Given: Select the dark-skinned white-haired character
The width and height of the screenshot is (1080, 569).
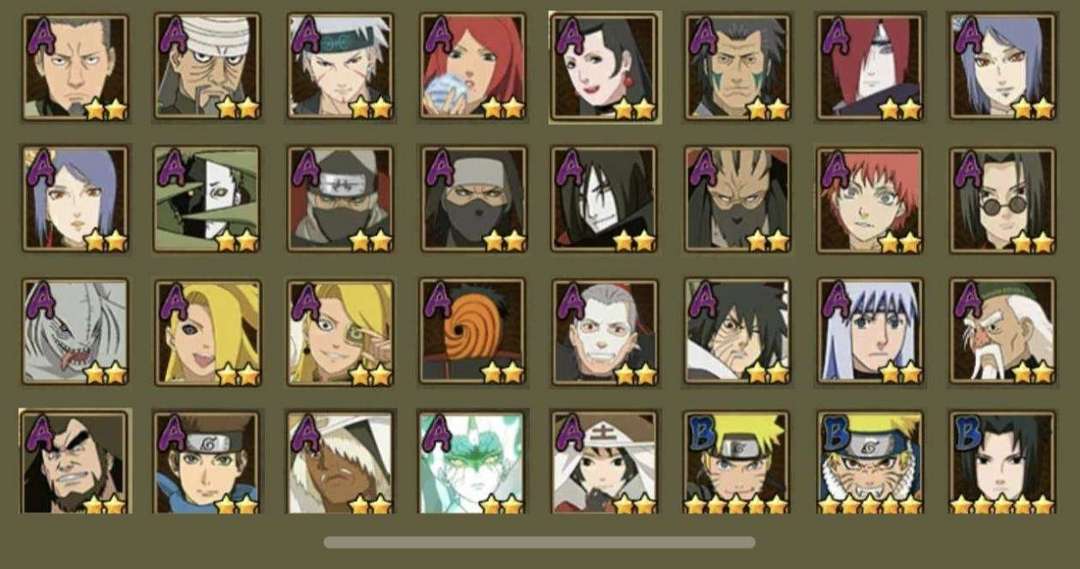Looking at the screenshot, I should [x=340, y=463].
